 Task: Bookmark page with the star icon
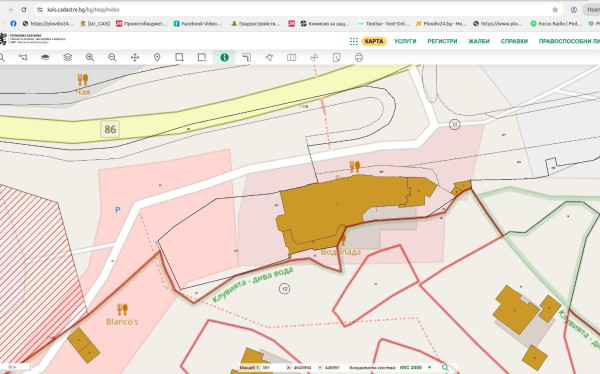point(555,10)
